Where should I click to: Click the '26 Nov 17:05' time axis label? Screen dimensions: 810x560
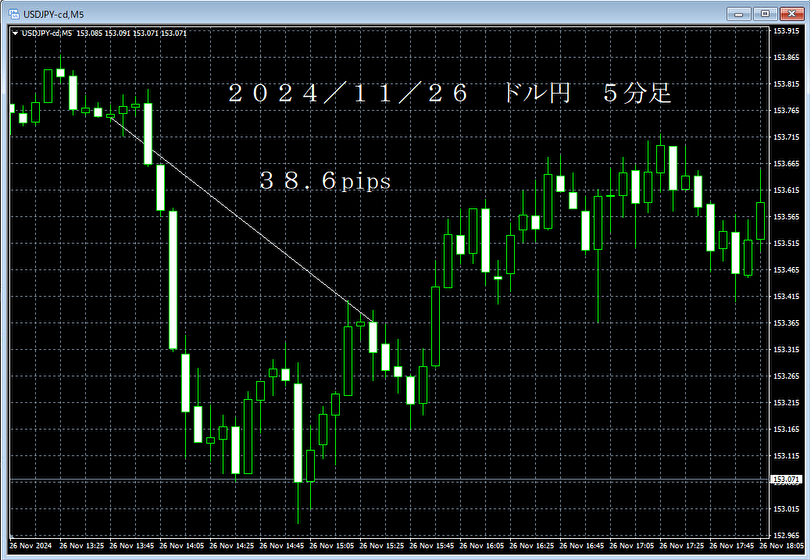click(632, 546)
